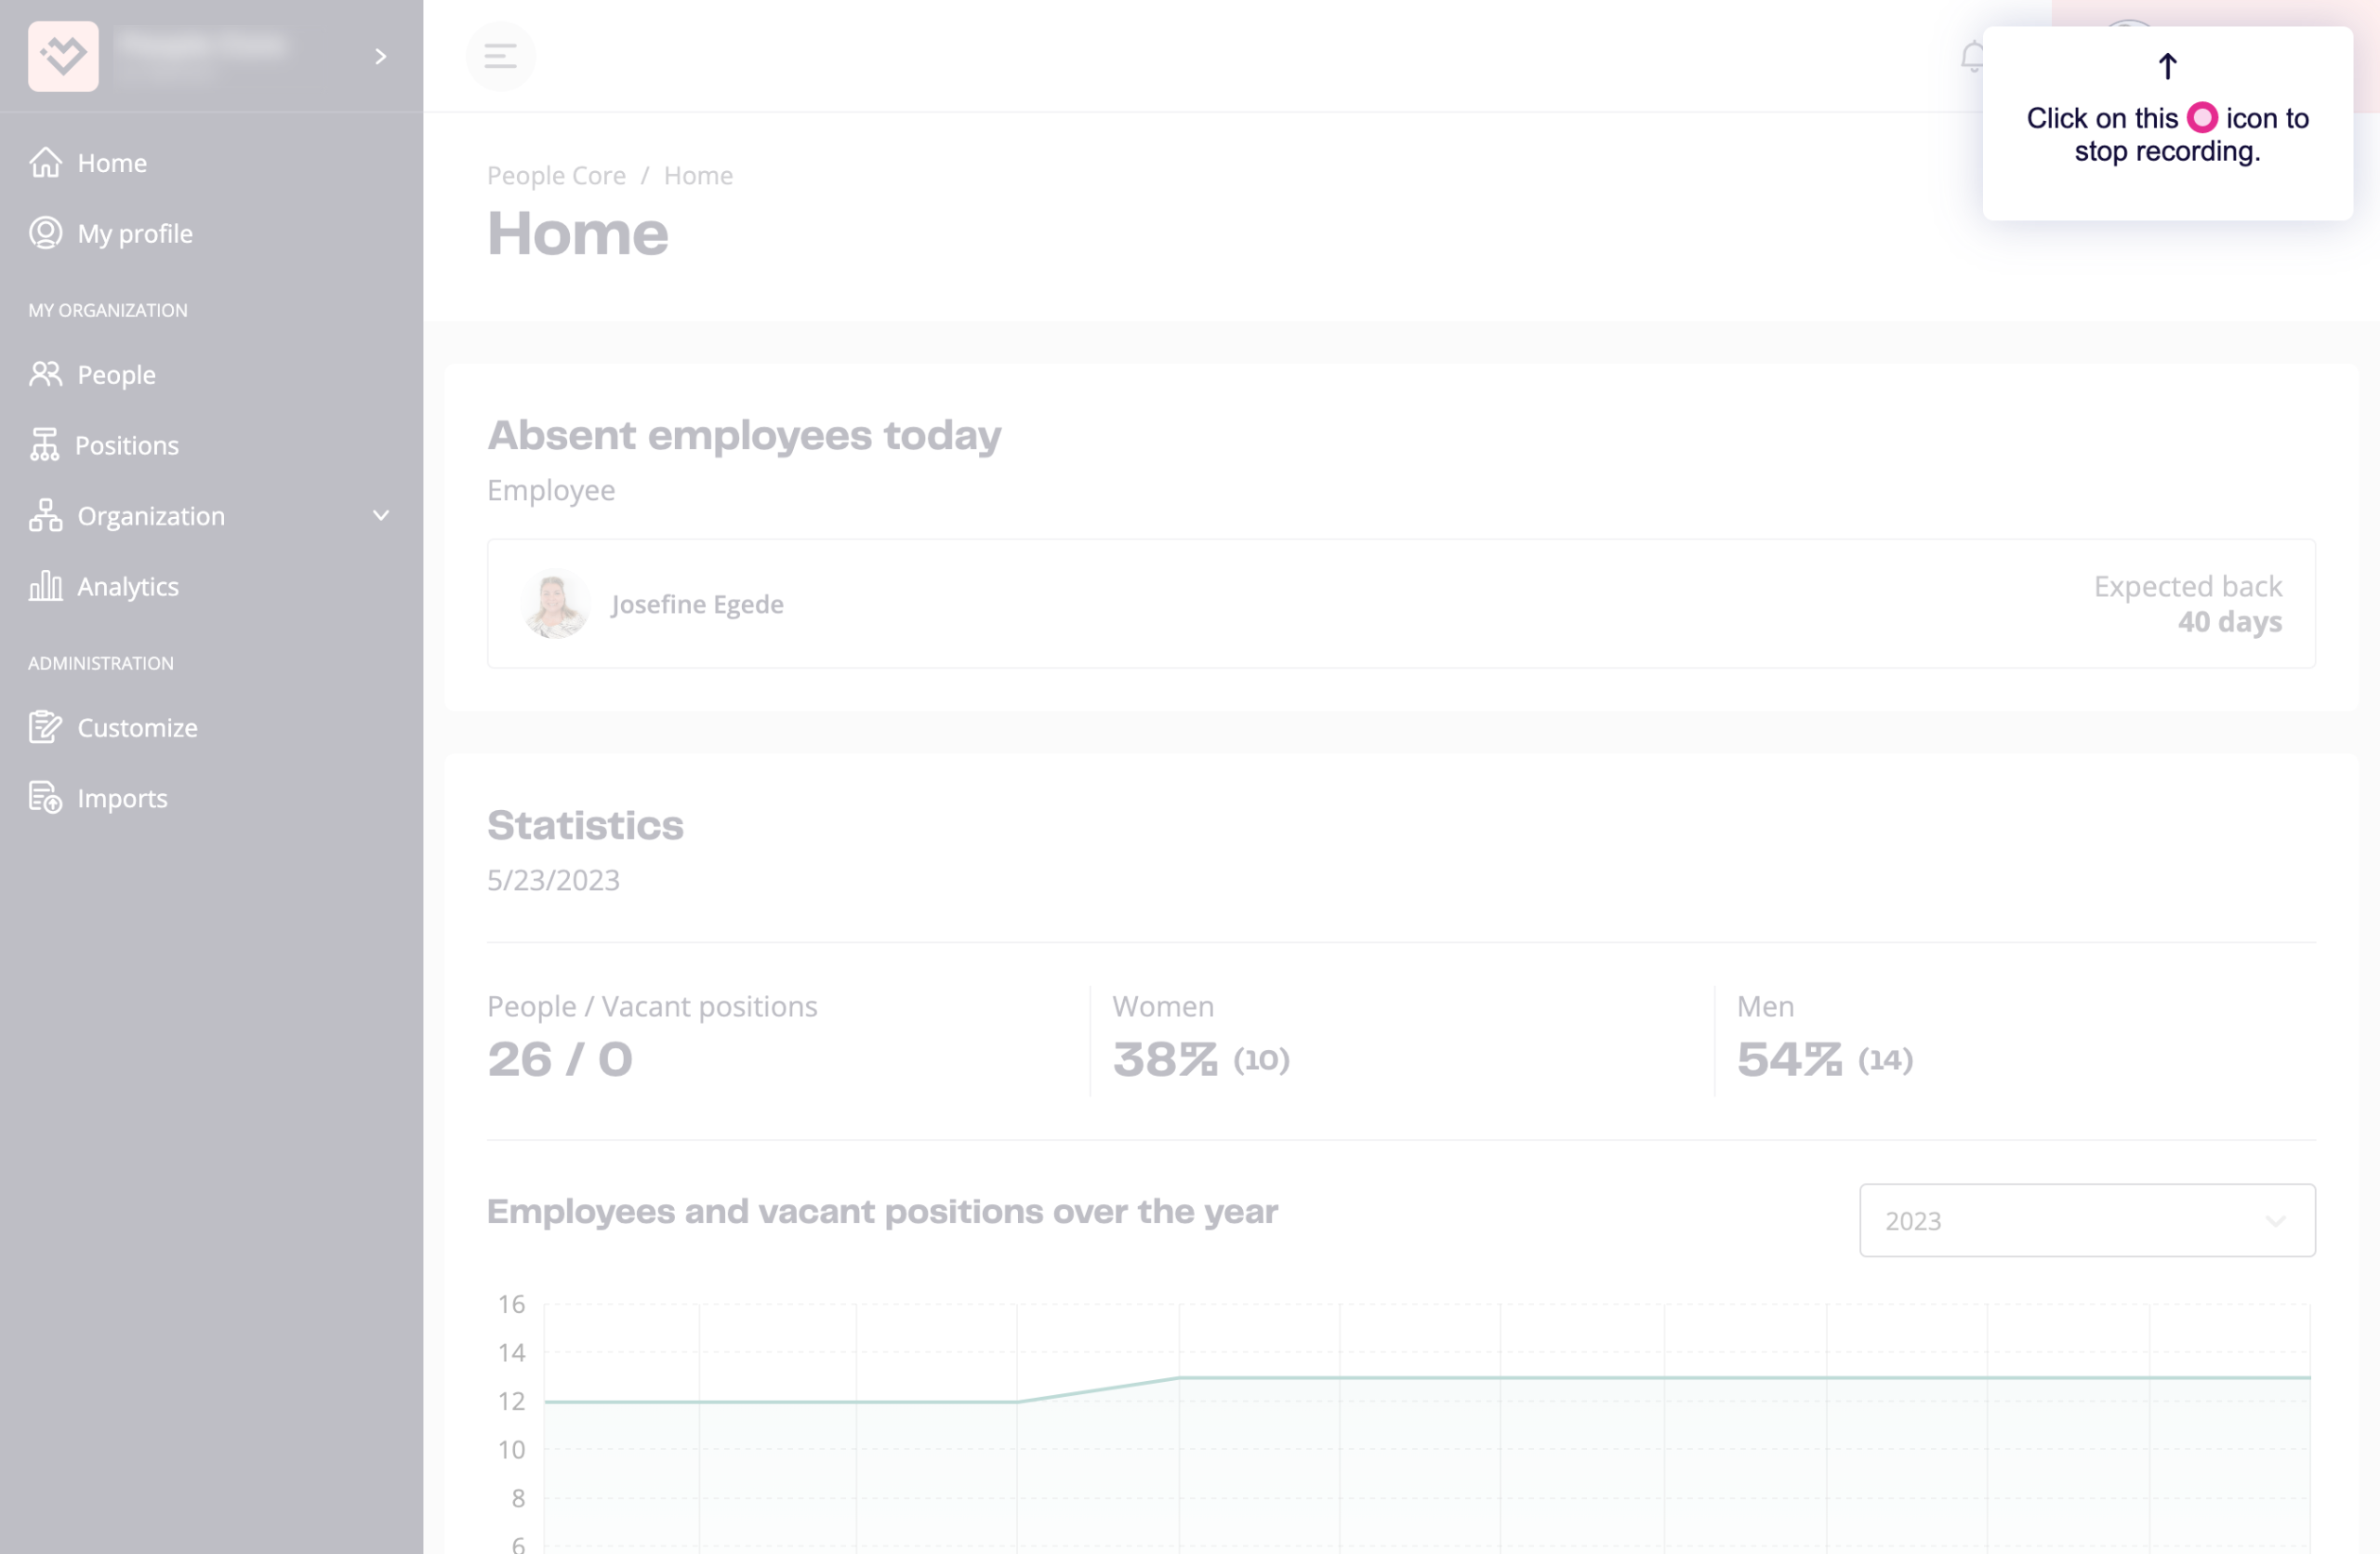Expand the Organization menu chevron

[380, 516]
